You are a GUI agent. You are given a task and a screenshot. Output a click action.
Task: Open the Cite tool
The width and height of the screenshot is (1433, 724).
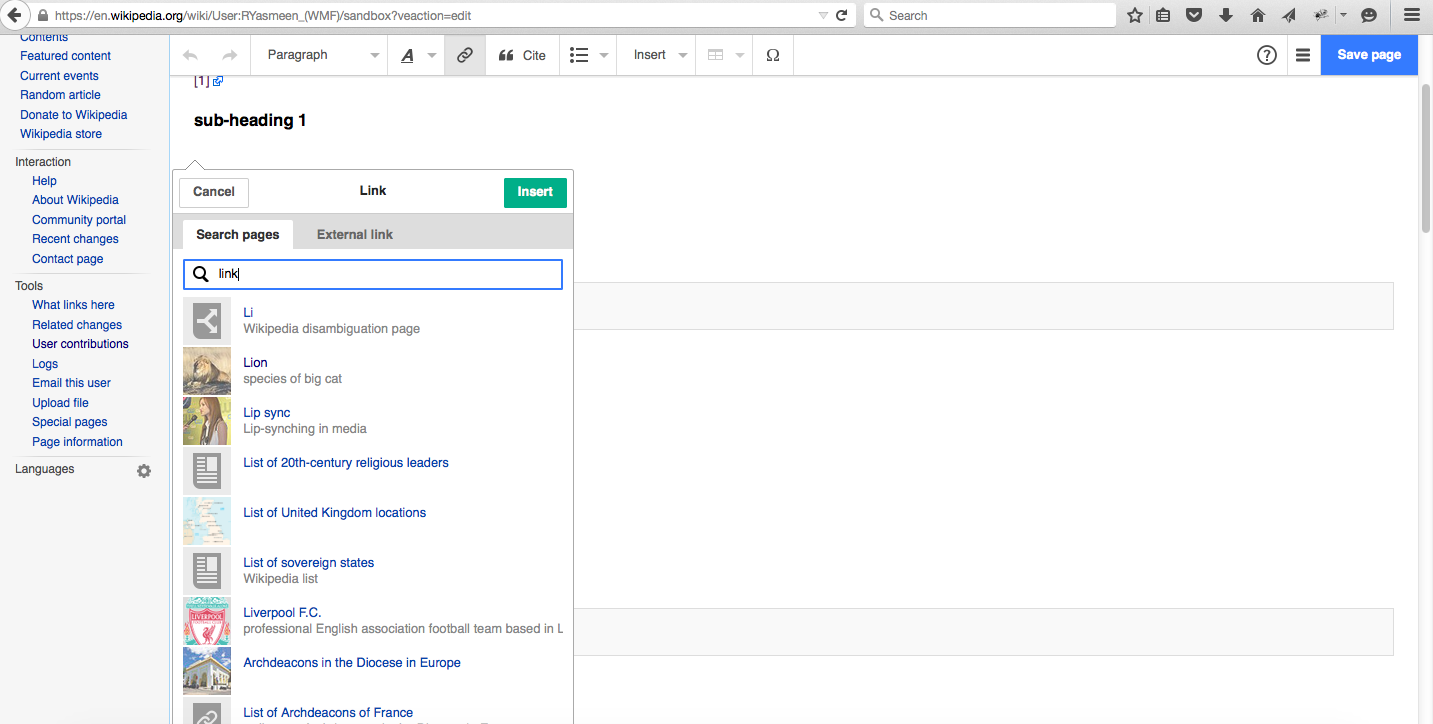522,55
